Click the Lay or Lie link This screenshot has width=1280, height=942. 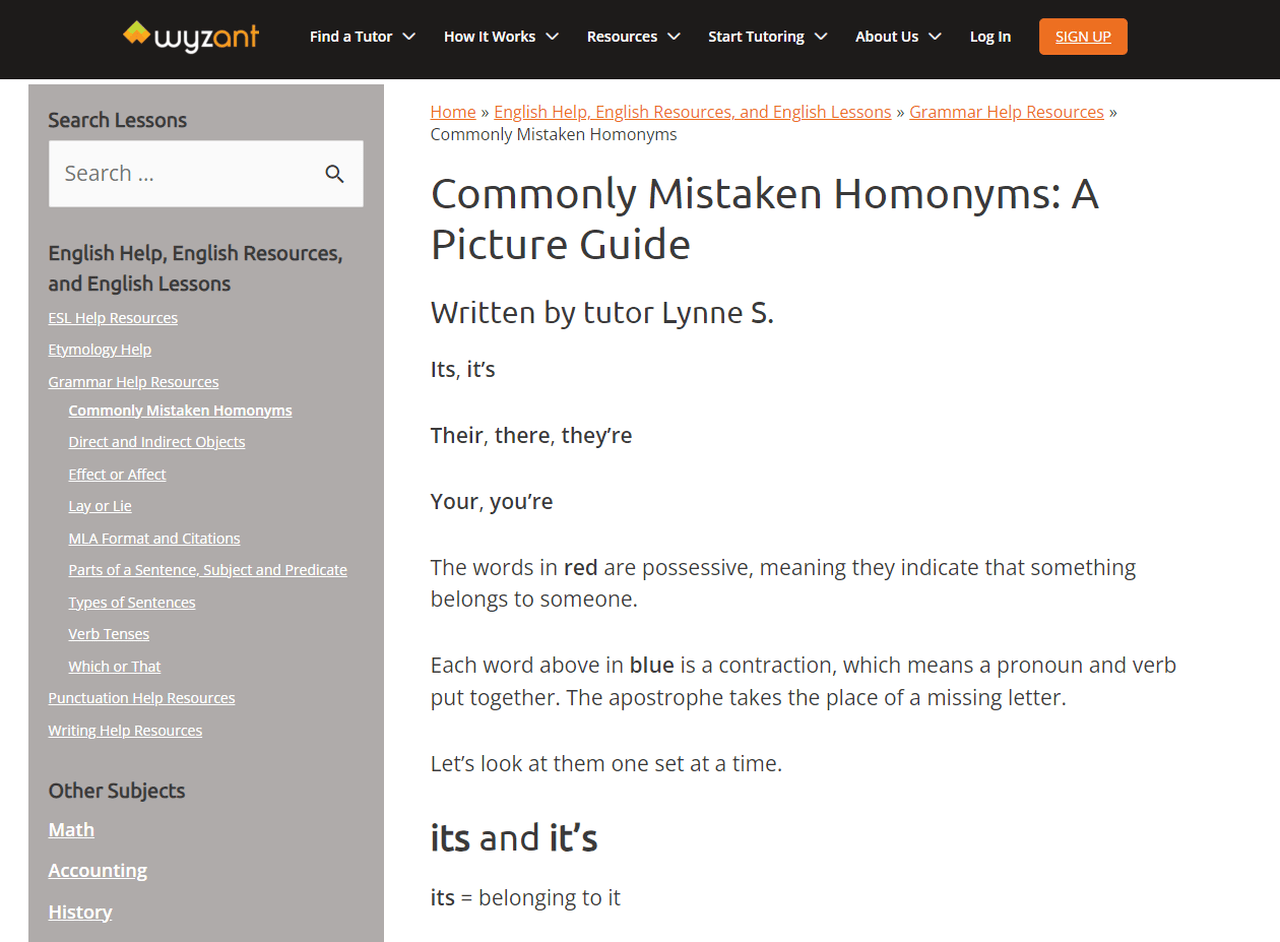pos(99,506)
